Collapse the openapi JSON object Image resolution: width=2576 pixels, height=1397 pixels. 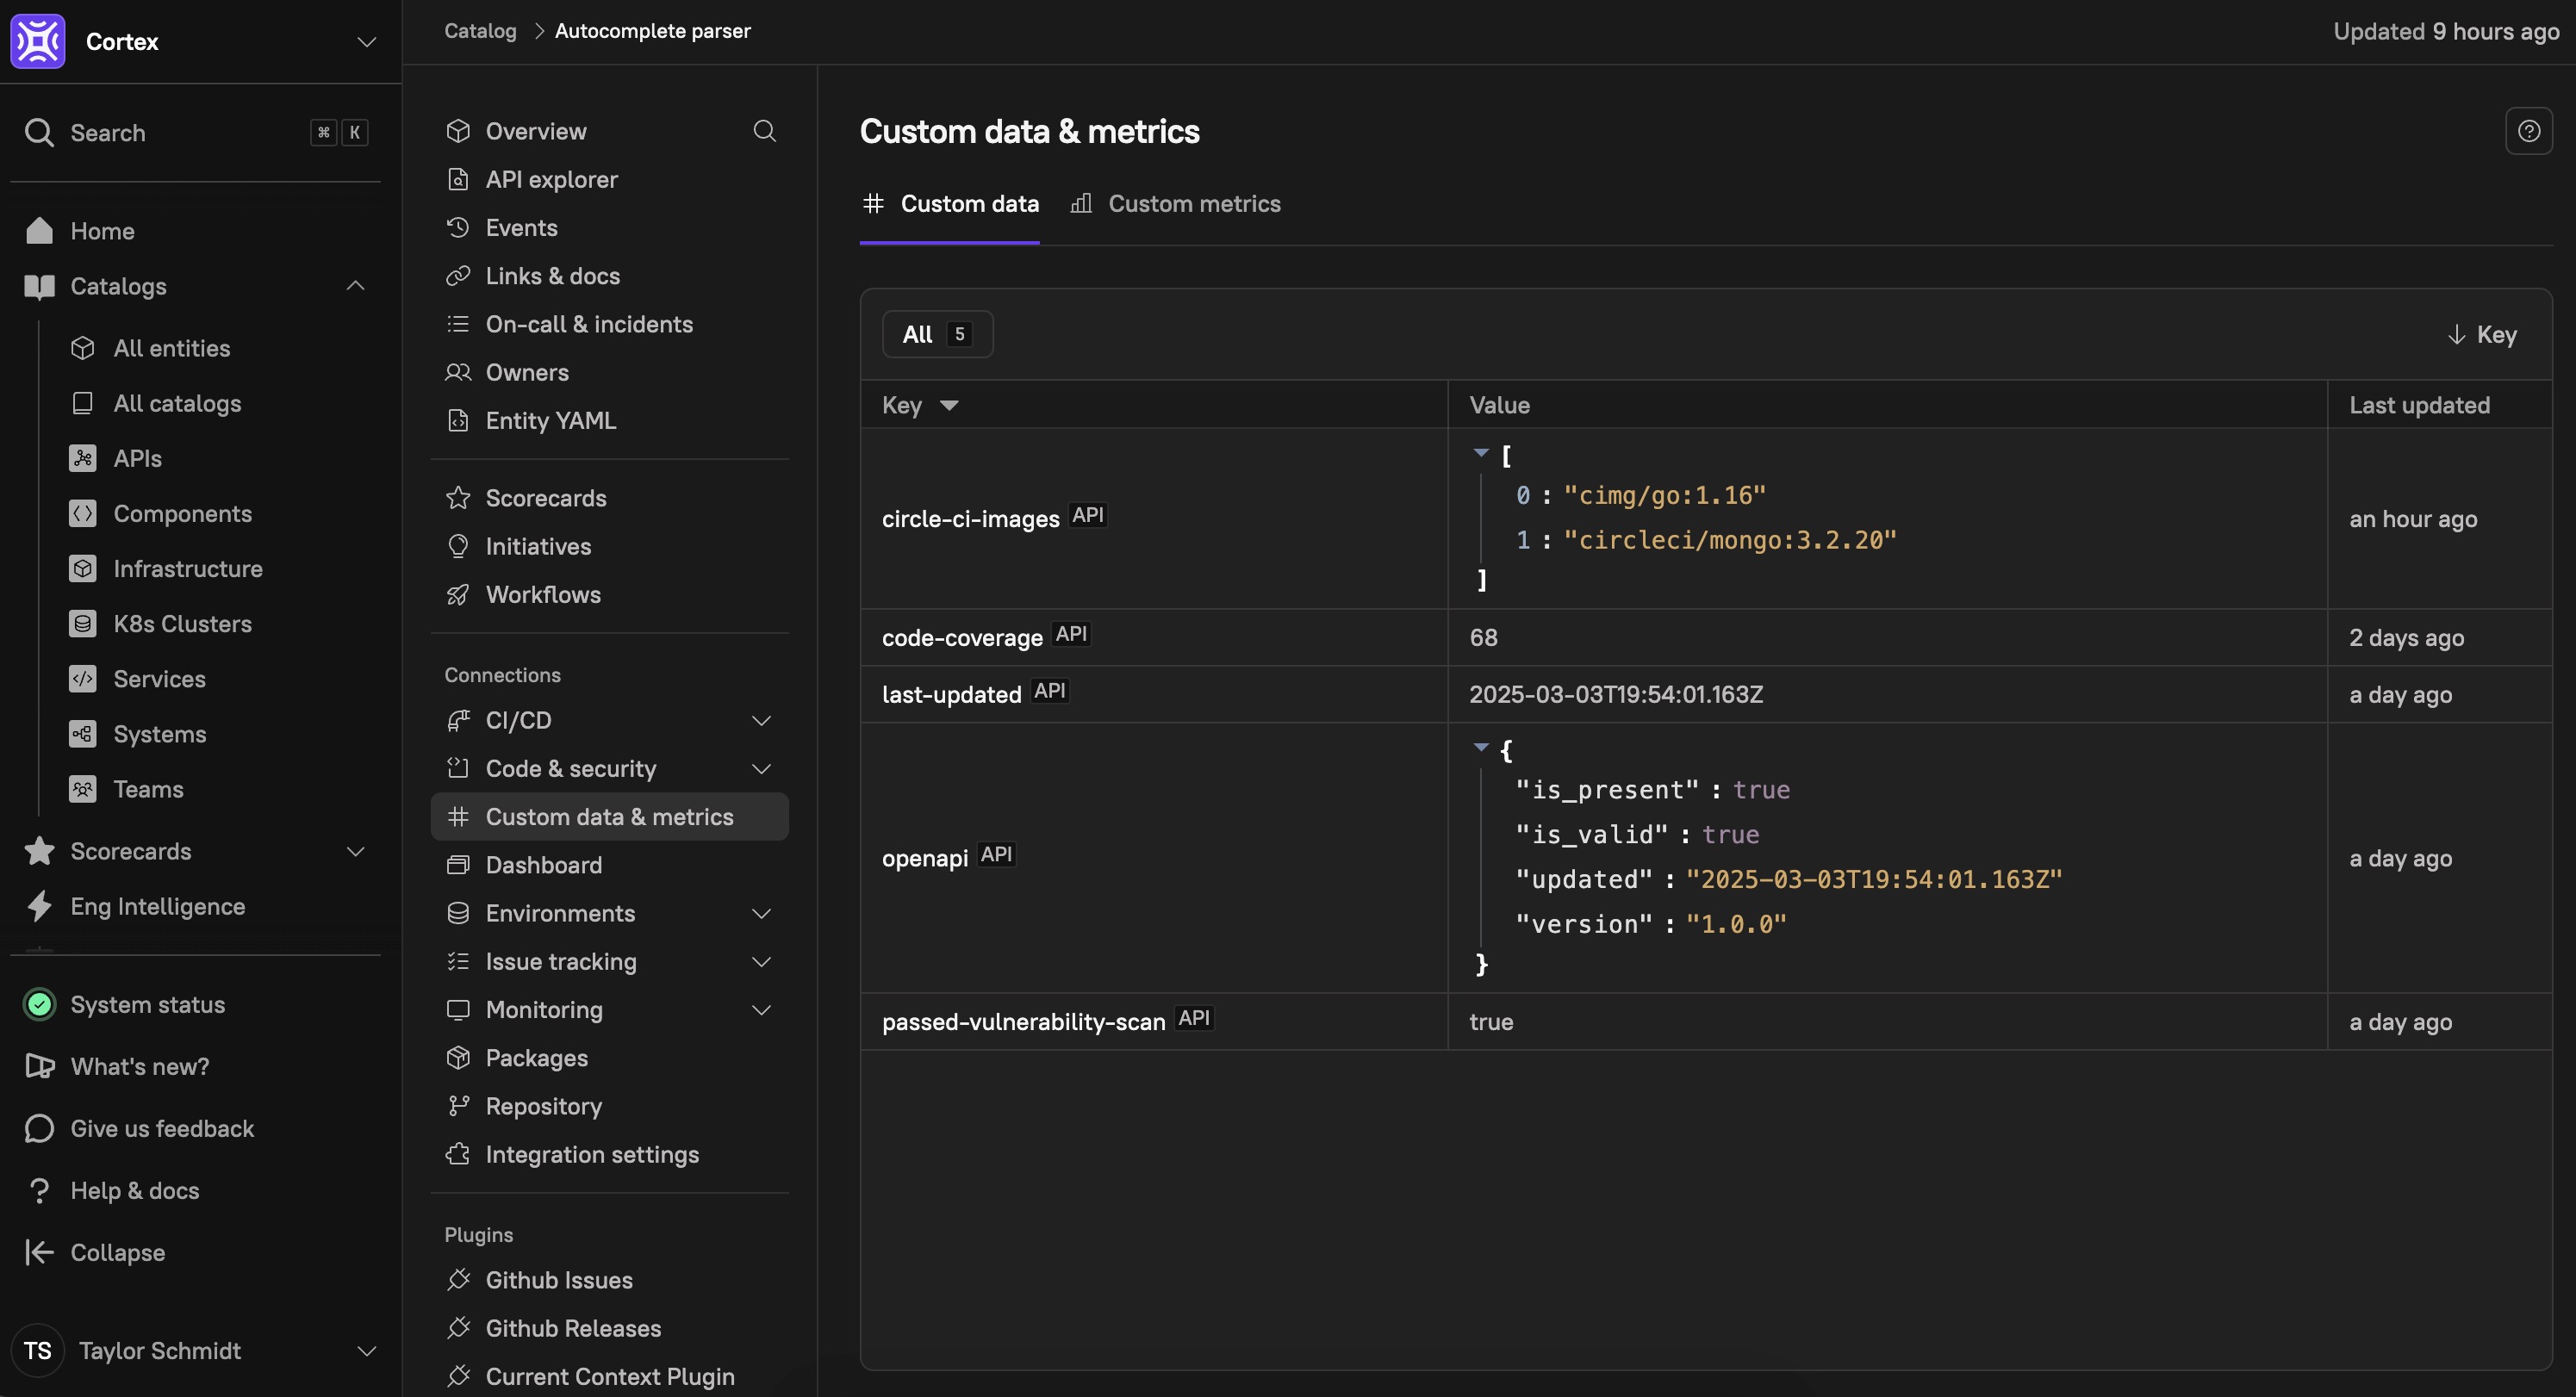click(1481, 747)
